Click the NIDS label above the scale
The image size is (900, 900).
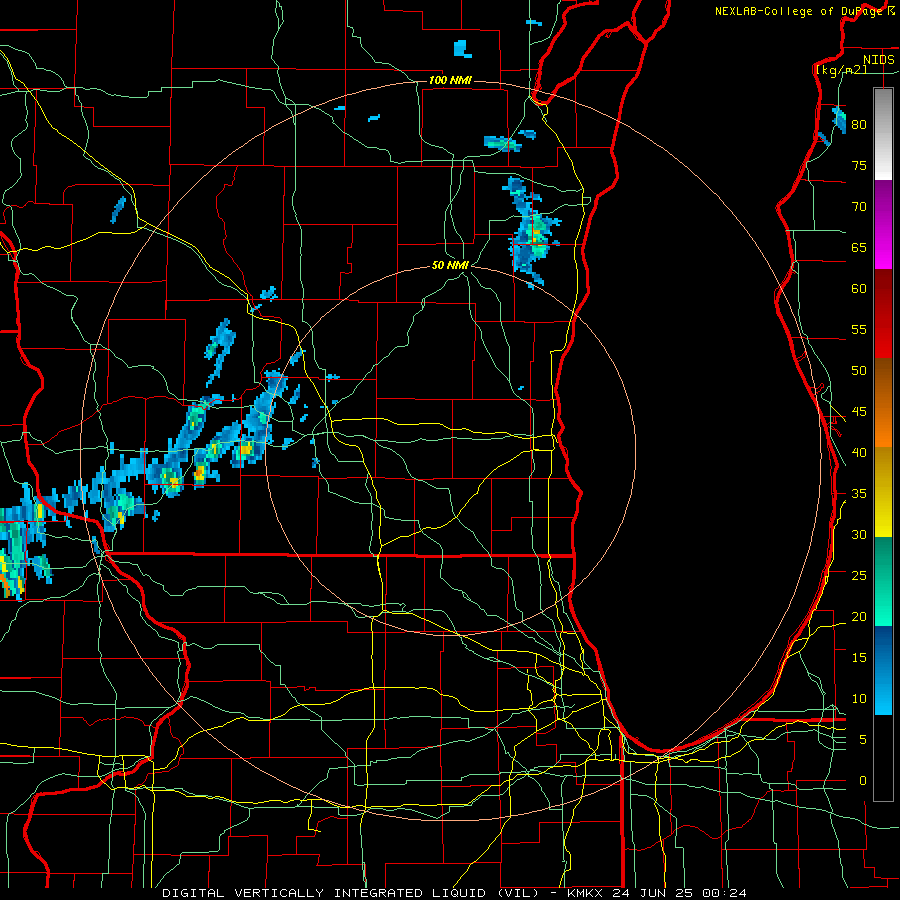878,60
